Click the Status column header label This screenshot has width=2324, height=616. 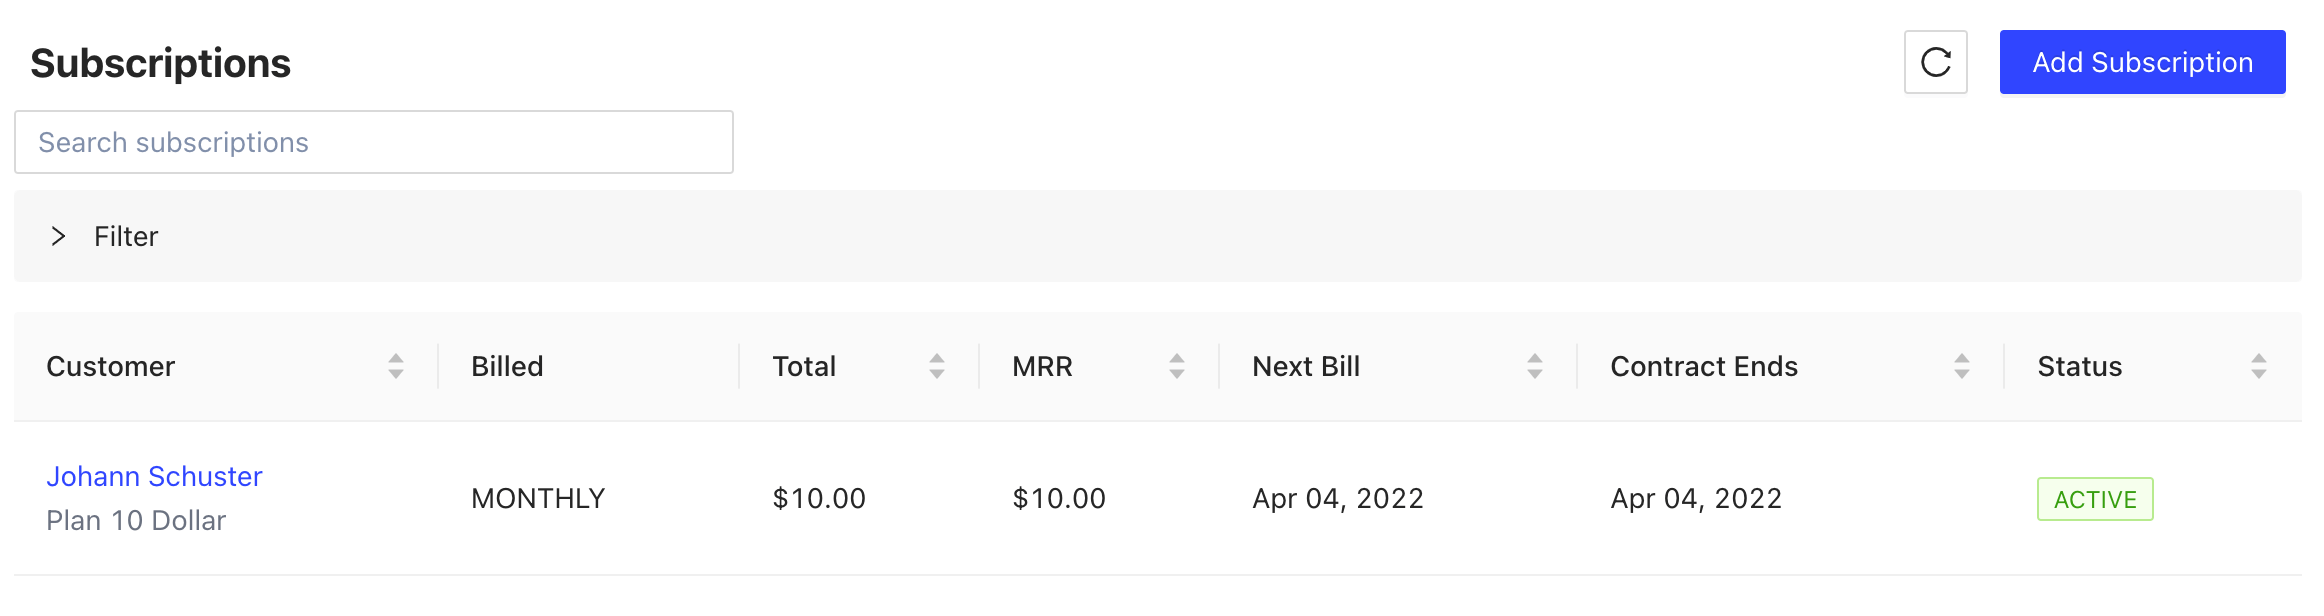[2079, 366]
